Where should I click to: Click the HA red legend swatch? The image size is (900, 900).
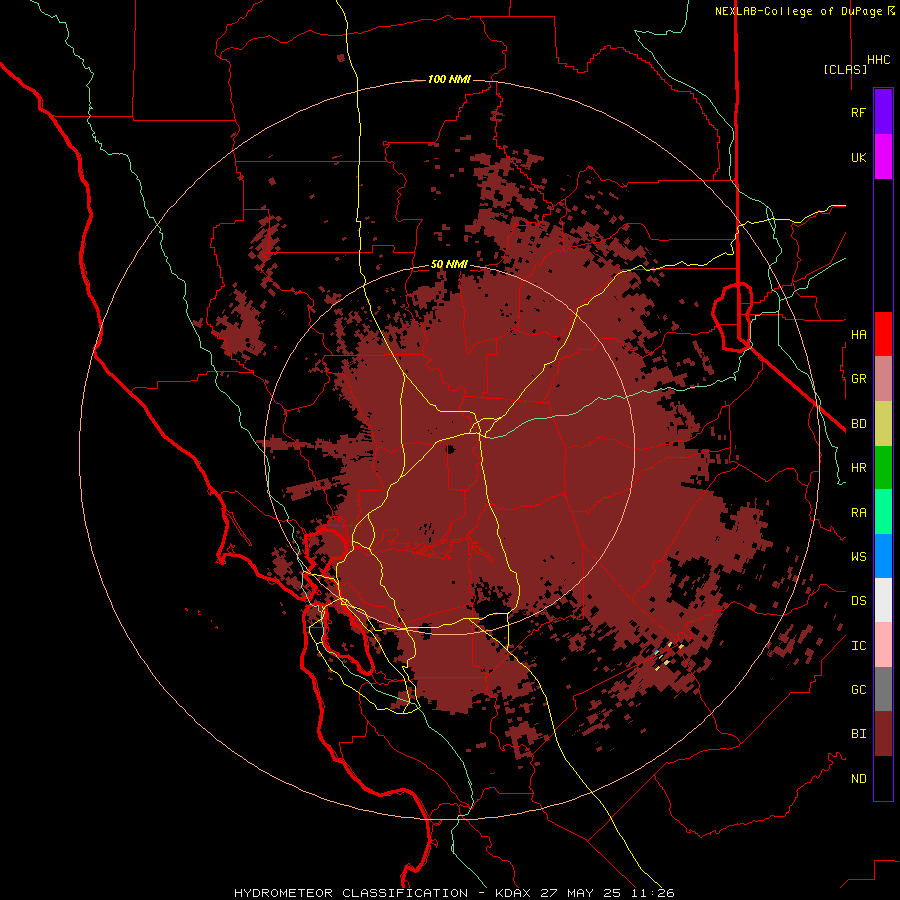click(883, 334)
